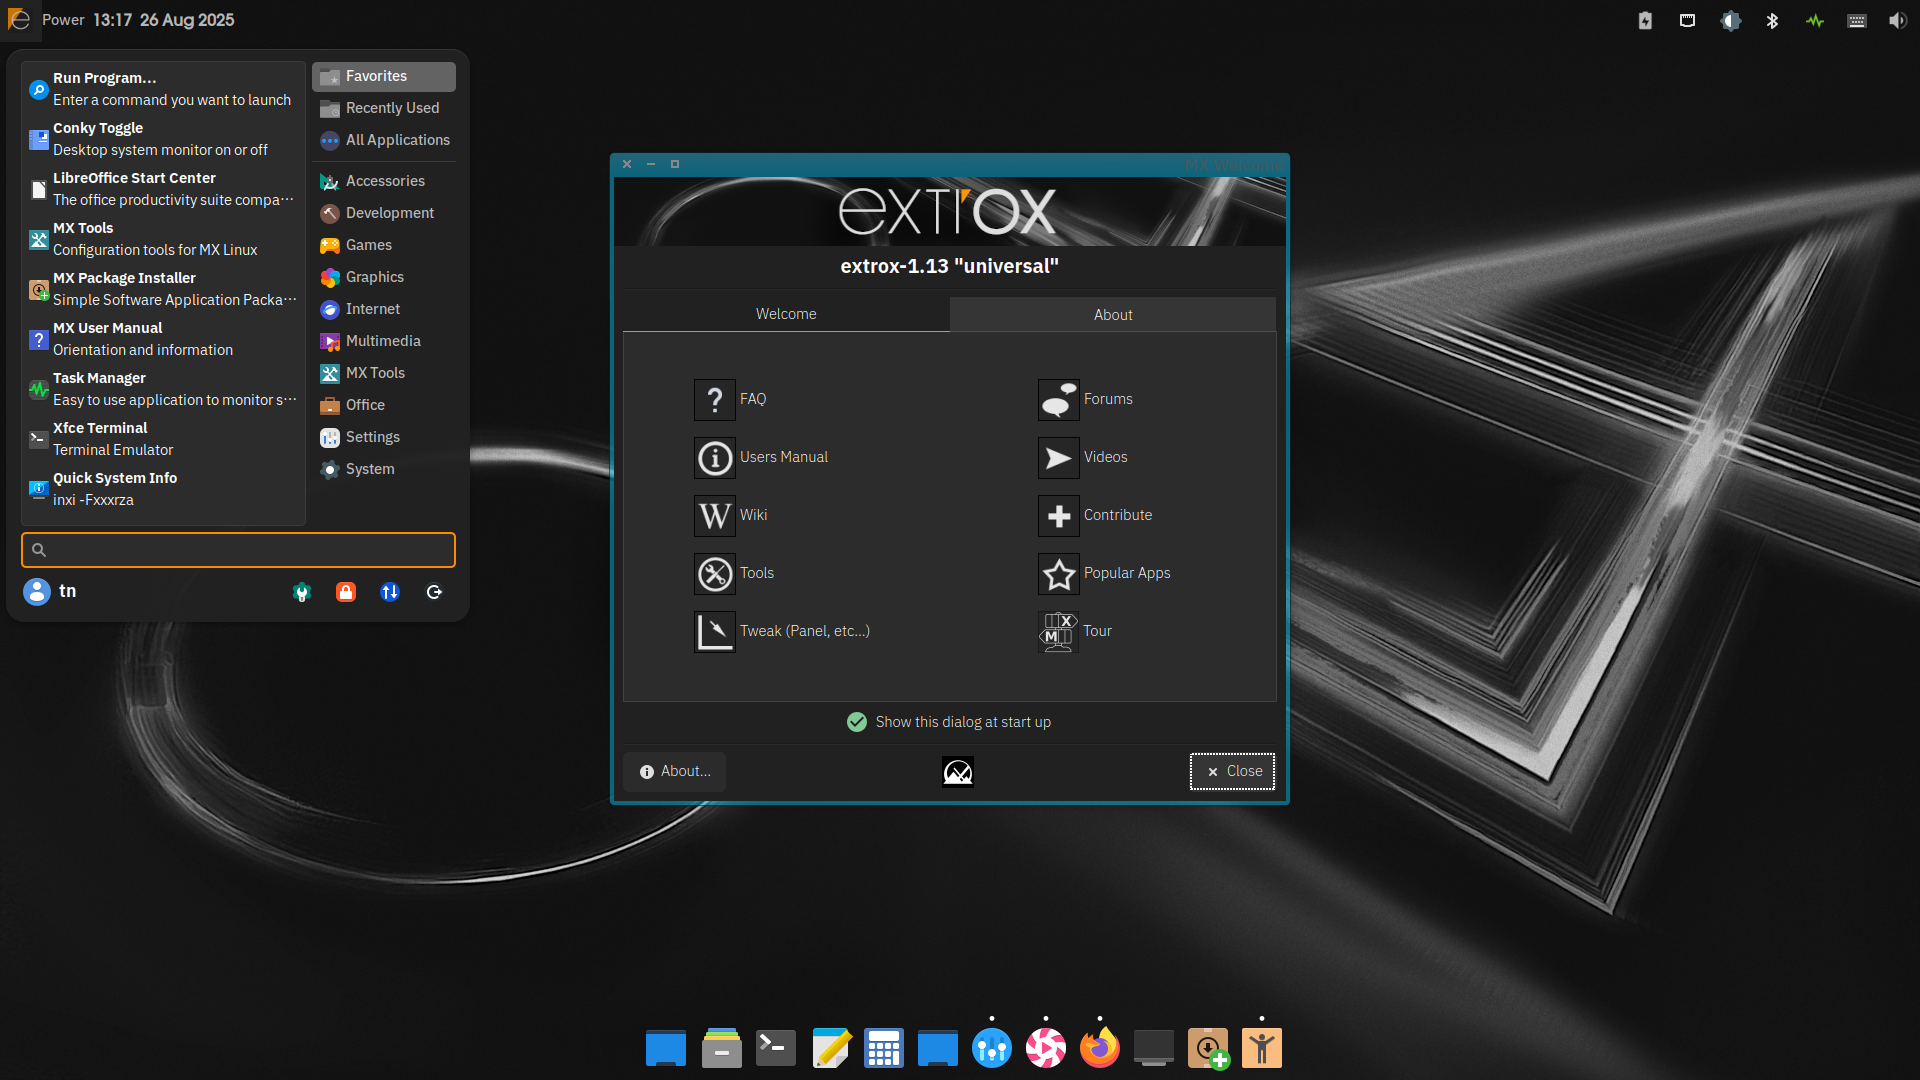Start the Tour icon
Viewport: 1920px width, 1080px height.
tap(1058, 632)
